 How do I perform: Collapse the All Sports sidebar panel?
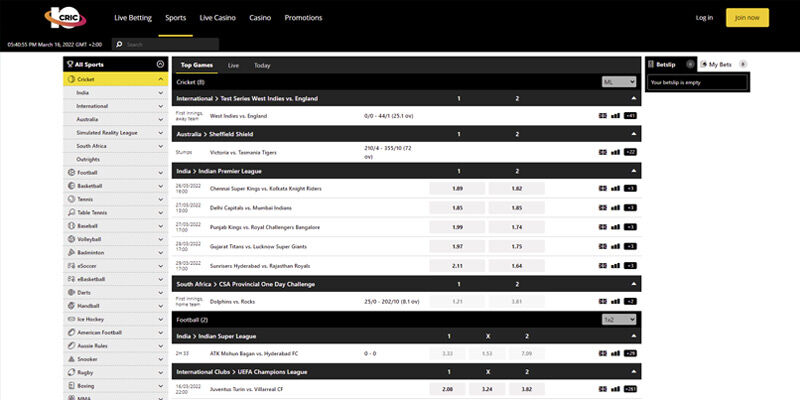coord(160,64)
